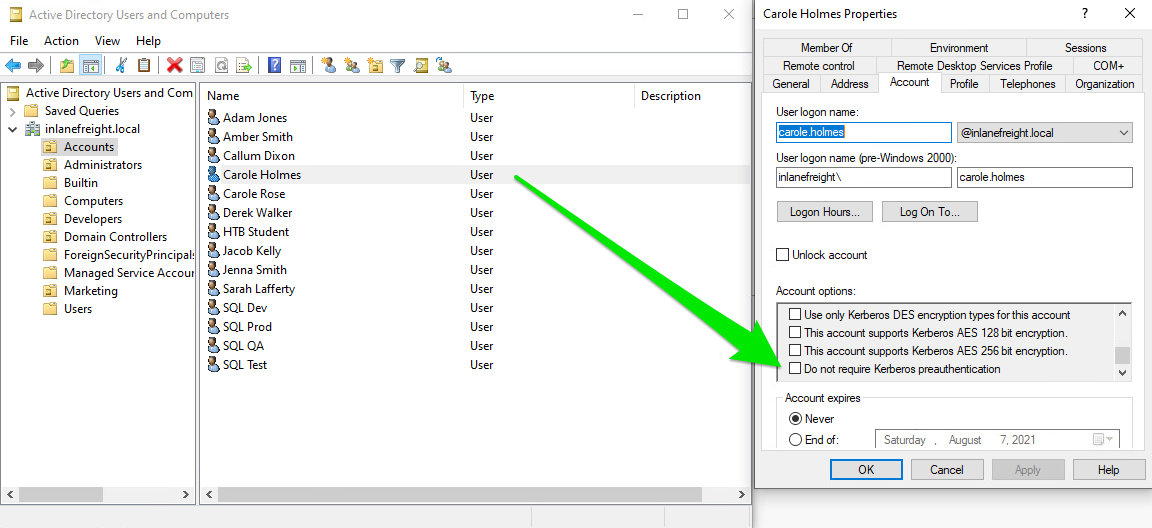
Task: Click the blue Back arrow in toolbar
Action: click(x=13, y=66)
